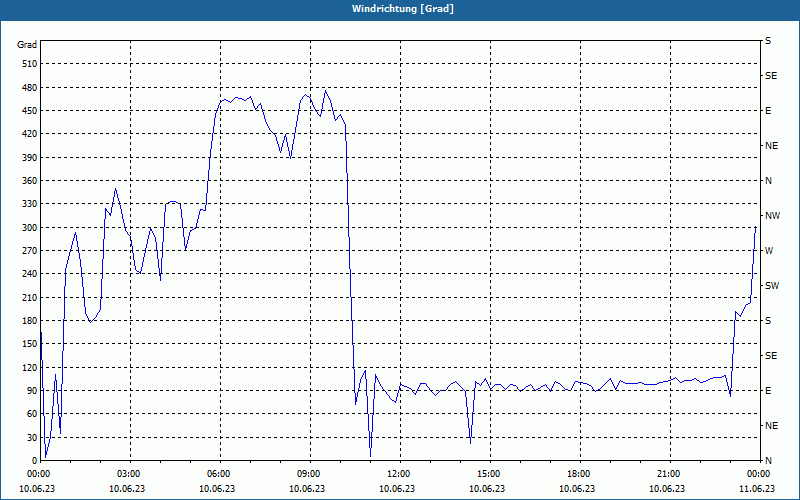Select the 10.06.23 date under 18:00
The image size is (800, 500).
(577, 489)
